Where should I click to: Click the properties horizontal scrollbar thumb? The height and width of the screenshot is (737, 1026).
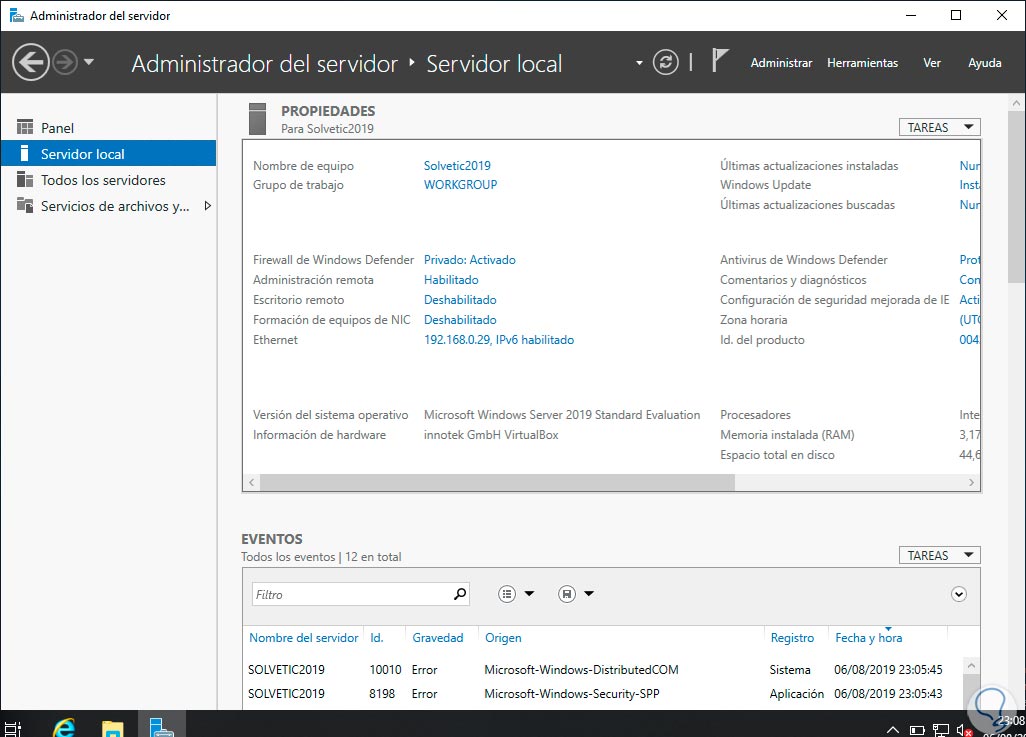tap(497, 482)
